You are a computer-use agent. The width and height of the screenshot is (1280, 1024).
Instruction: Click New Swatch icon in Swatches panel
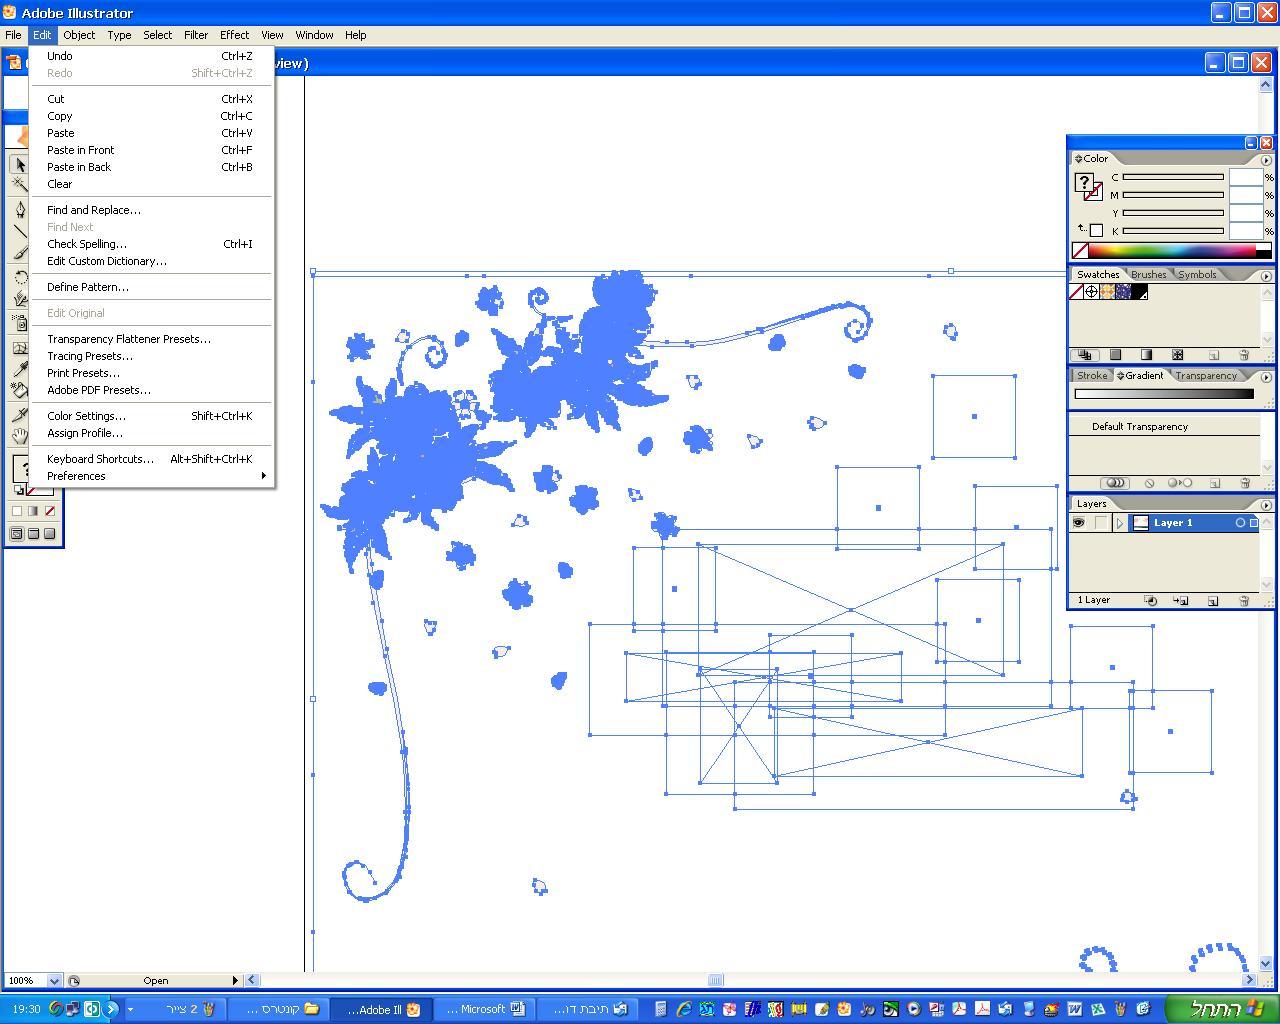[1214, 355]
